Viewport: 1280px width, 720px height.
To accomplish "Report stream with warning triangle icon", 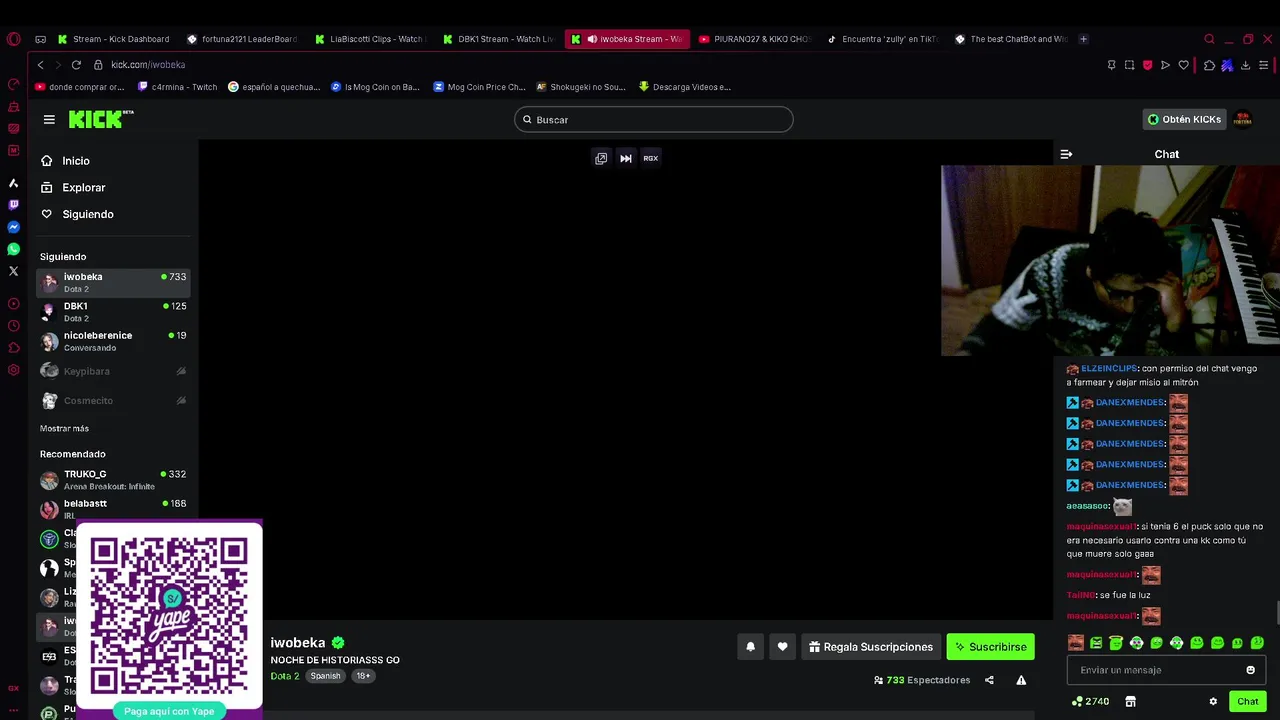I will click(x=1021, y=680).
